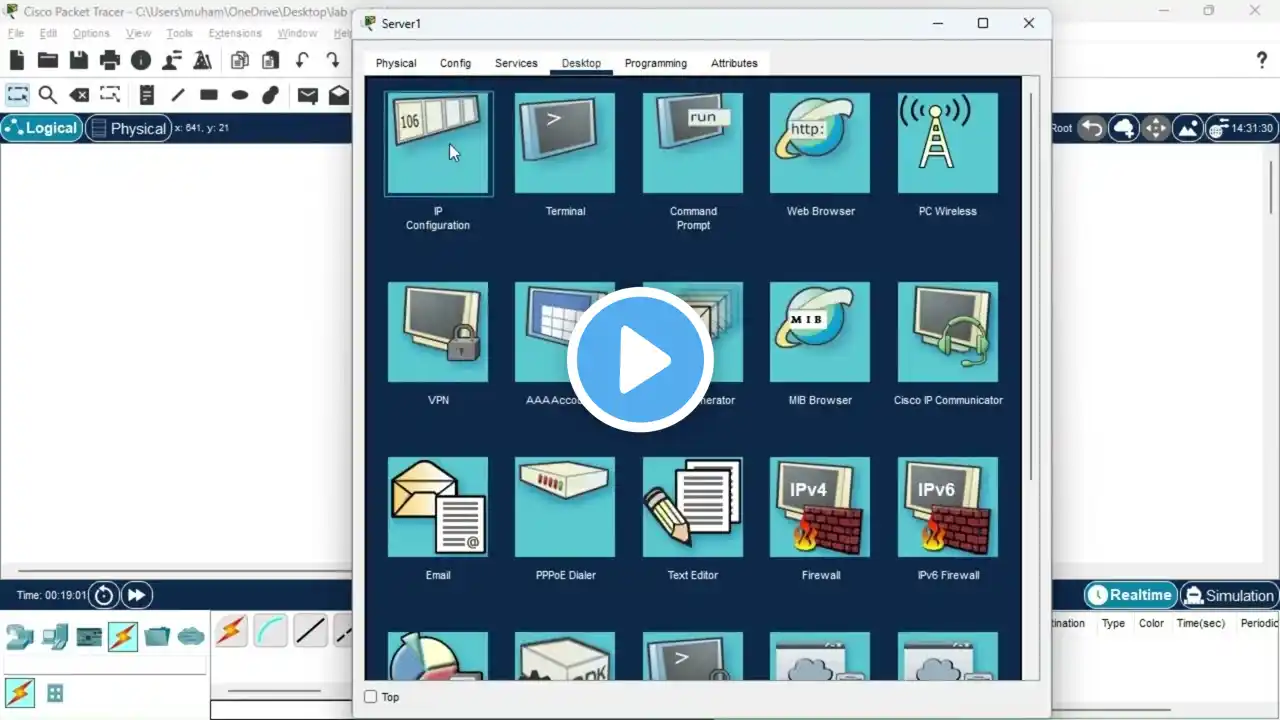Save the network with the floppy icon
Viewport: 1280px width, 720px height.
point(79,60)
